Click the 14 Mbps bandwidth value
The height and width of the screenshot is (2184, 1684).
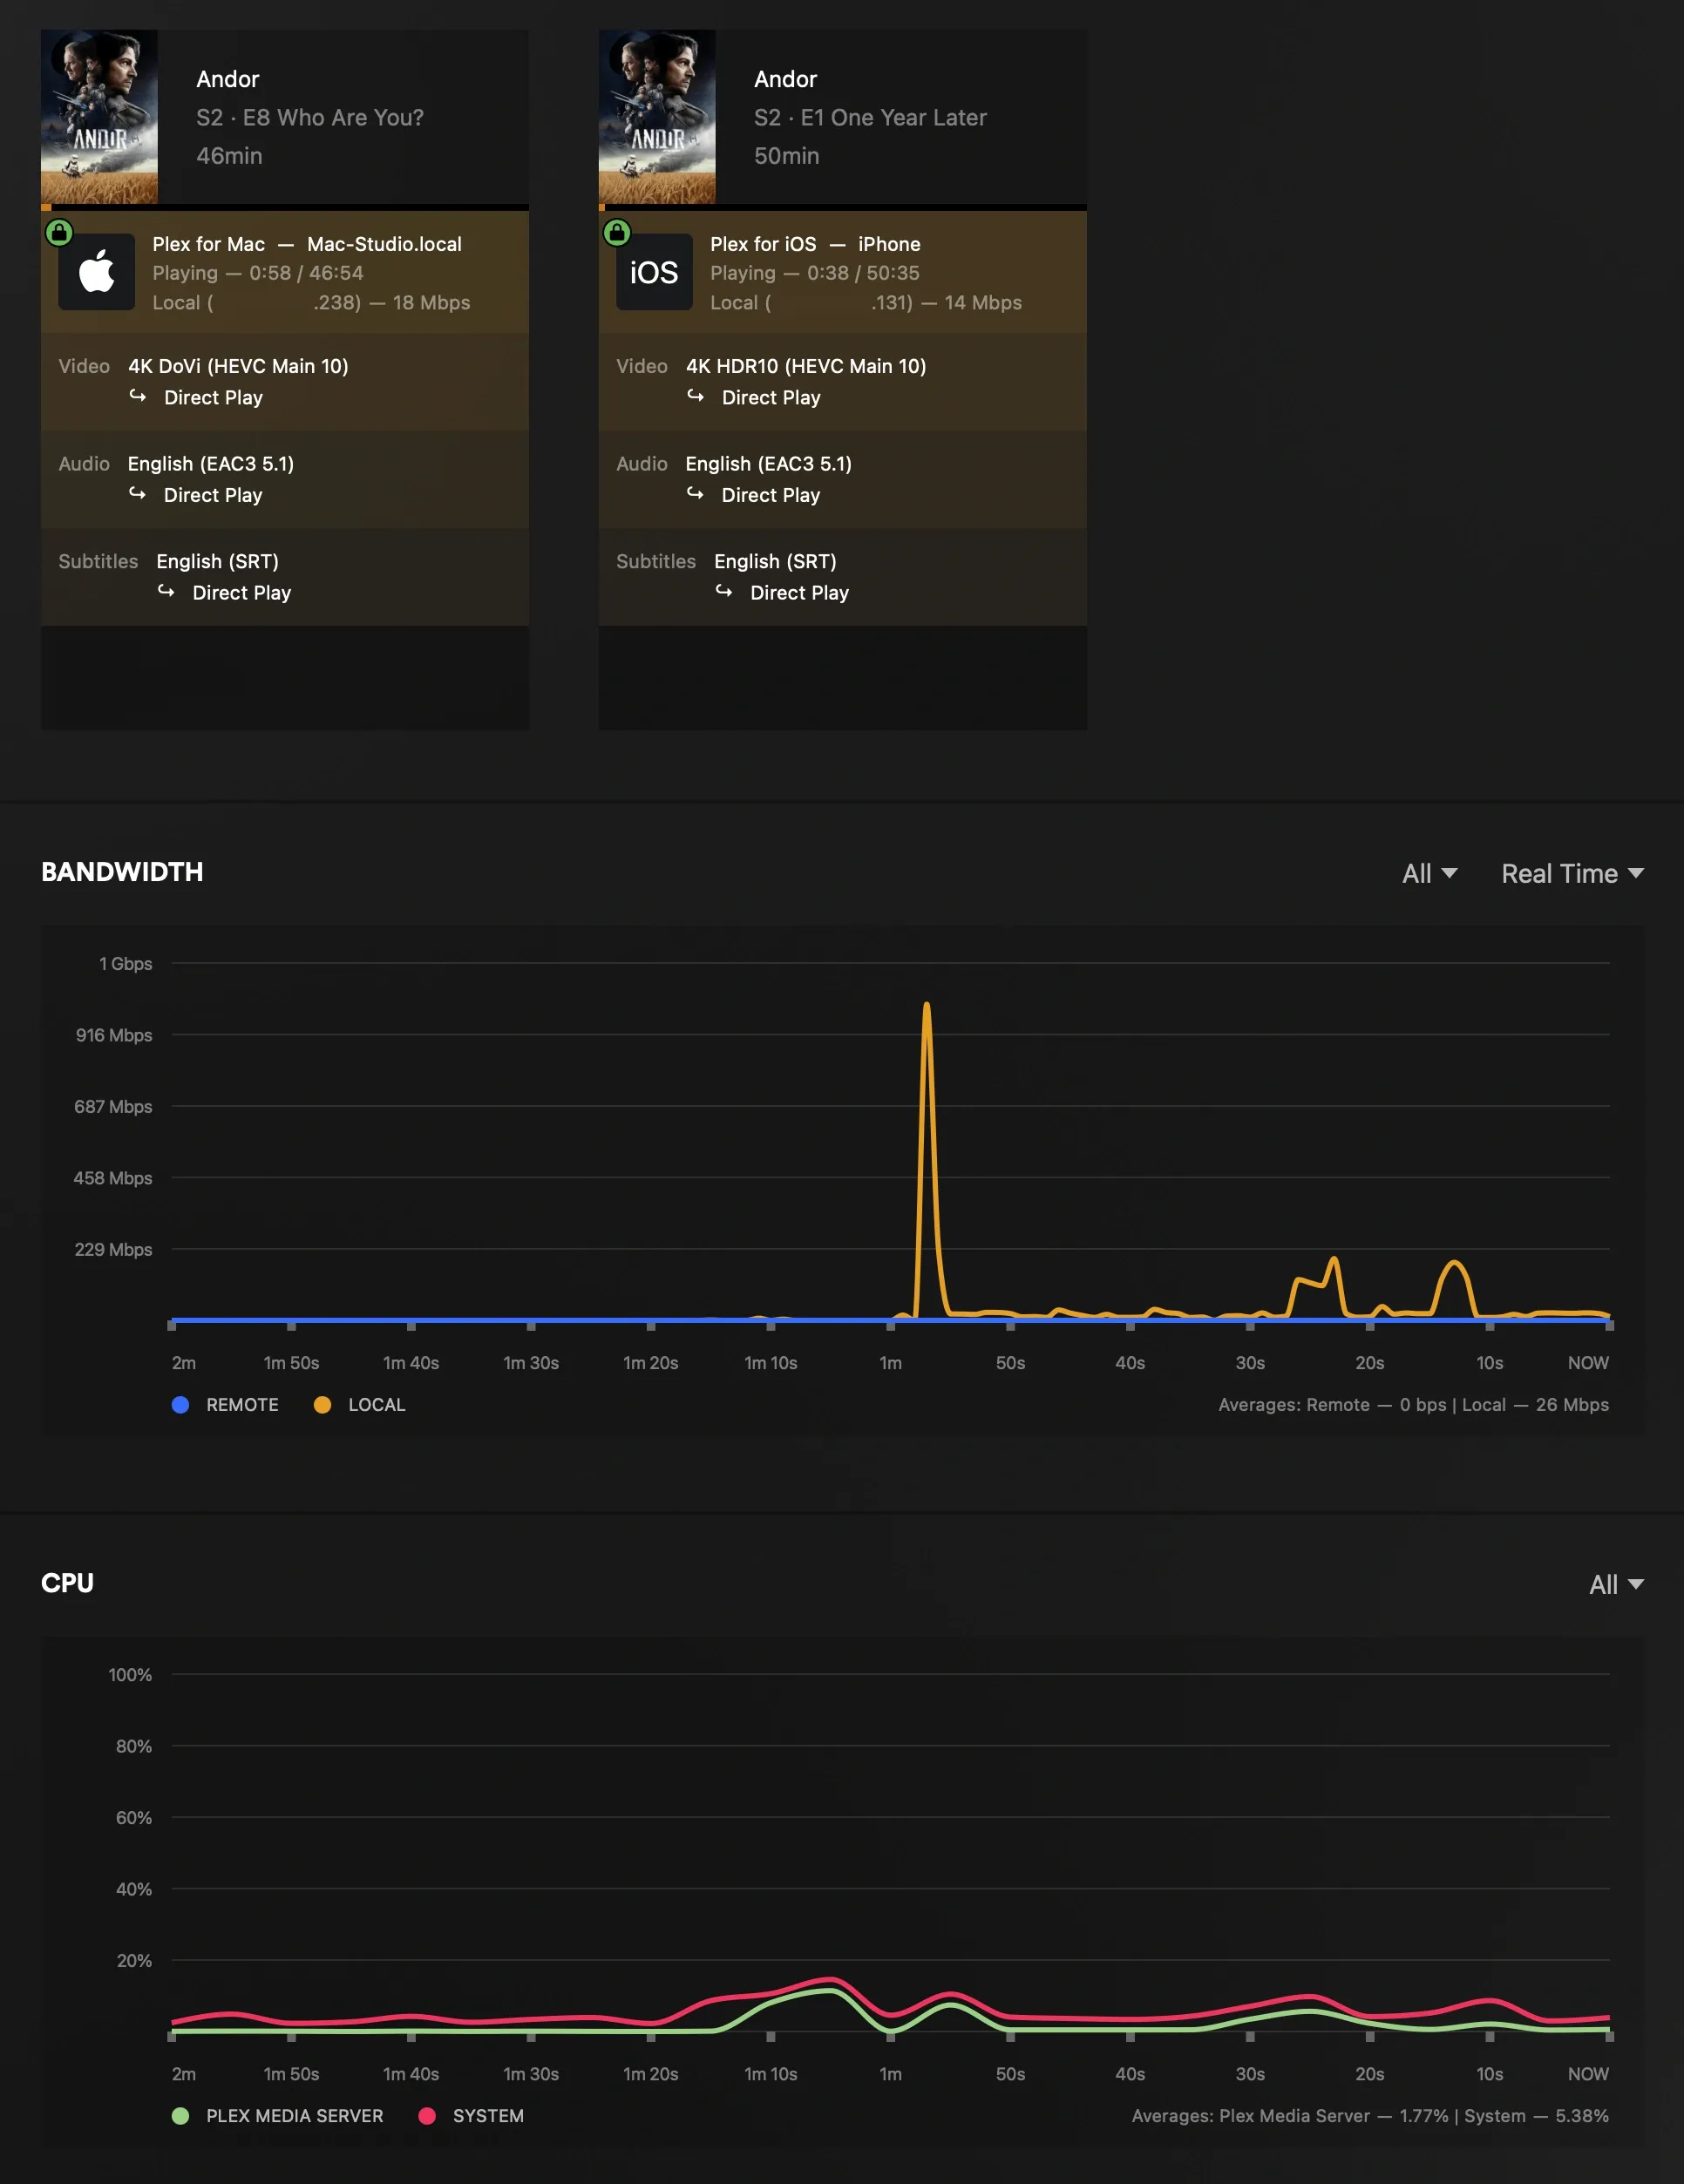pyautogui.click(x=983, y=303)
